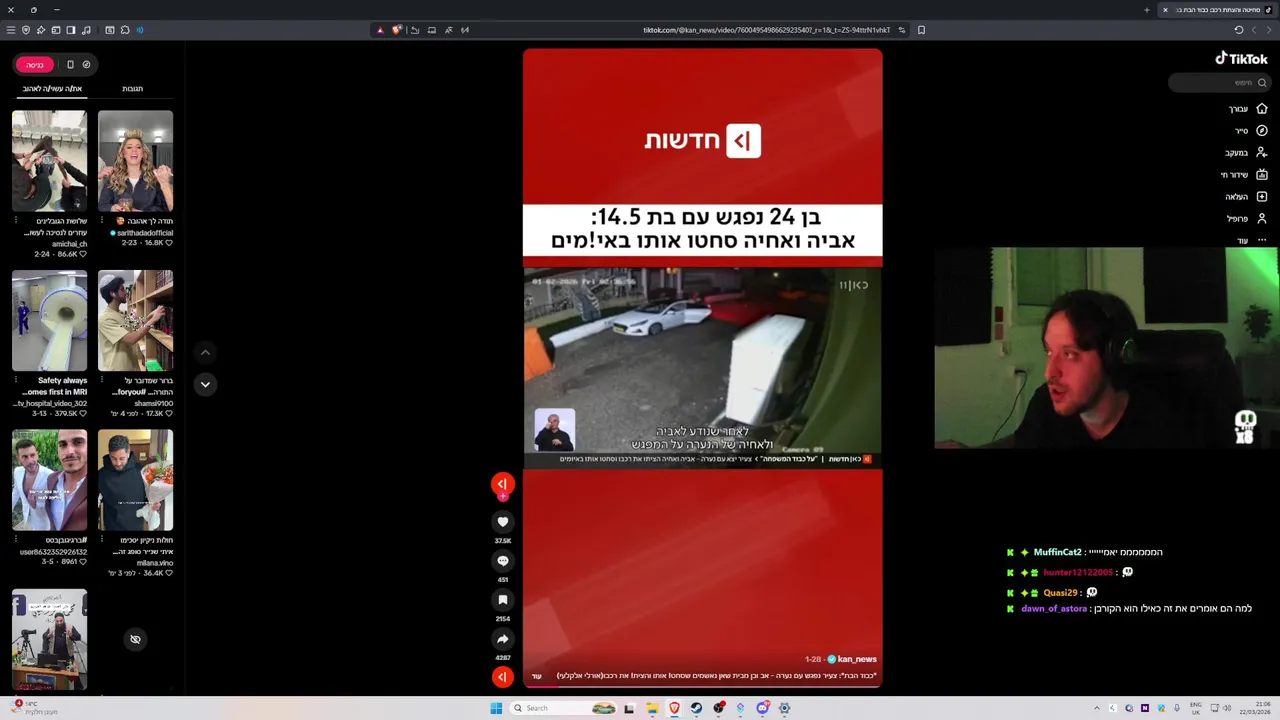
Task: Open the shamsi9100 bookshelf video thumbnail
Action: click(135, 320)
